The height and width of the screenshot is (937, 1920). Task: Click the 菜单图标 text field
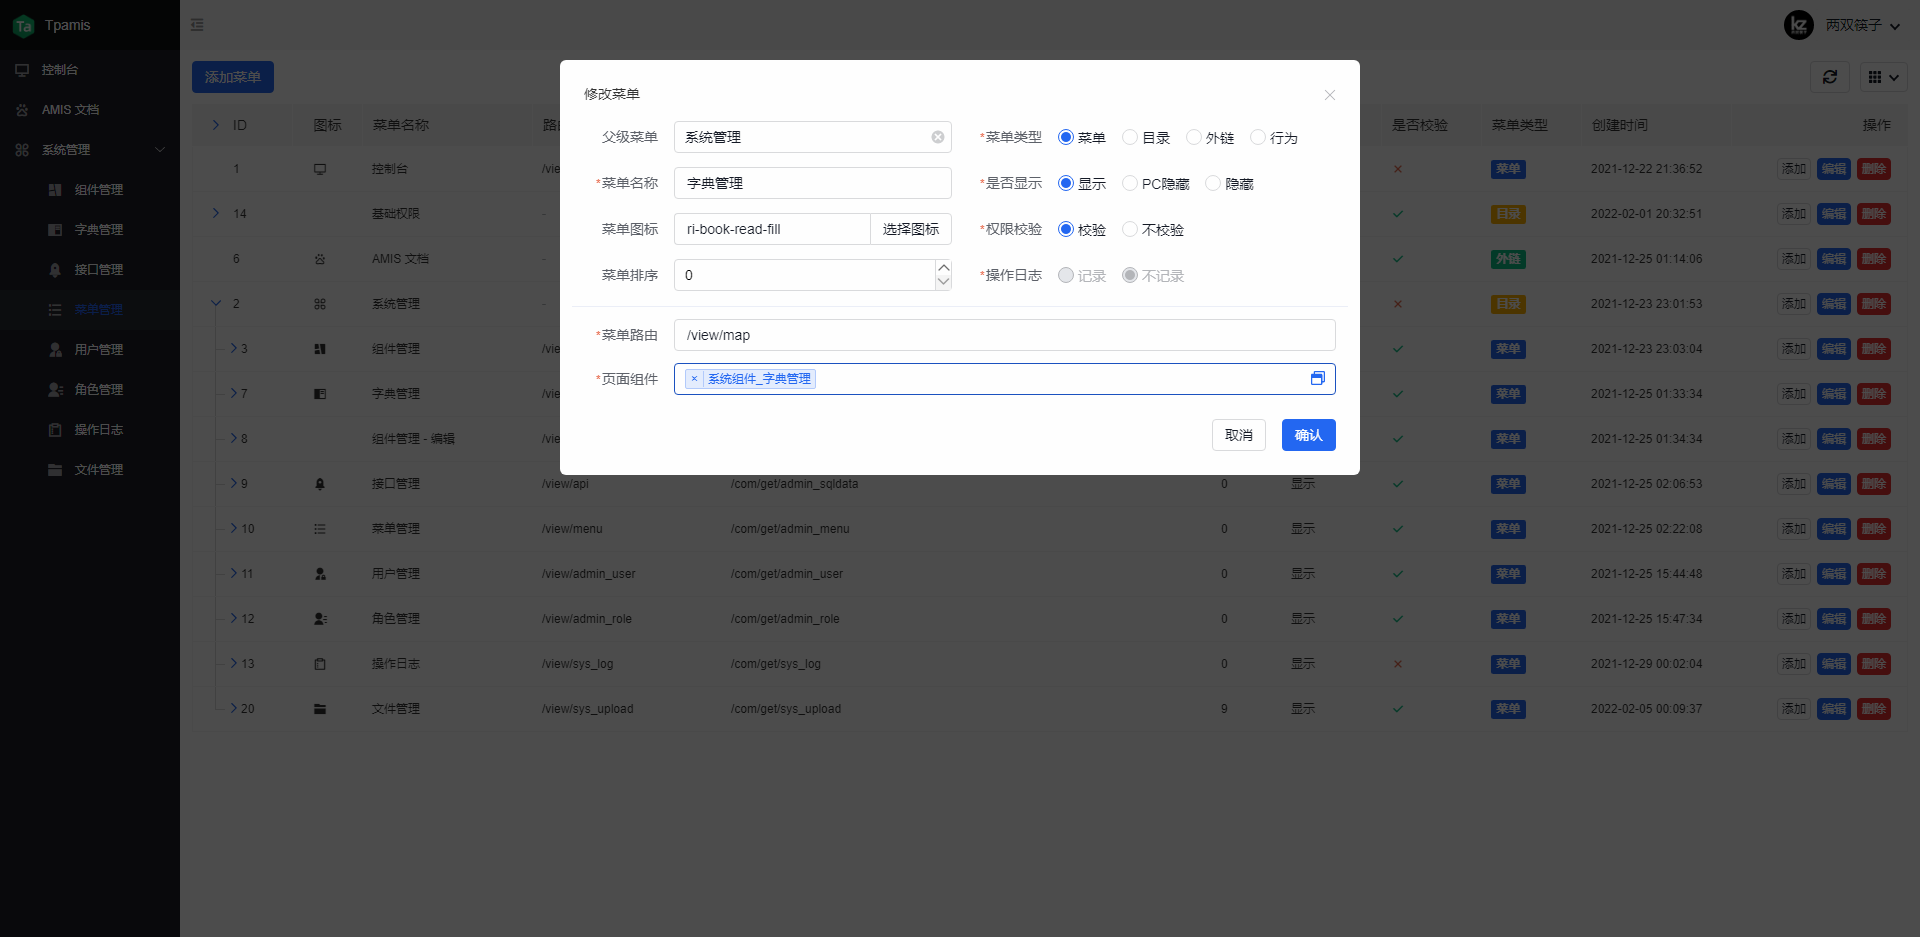click(772, 229)
